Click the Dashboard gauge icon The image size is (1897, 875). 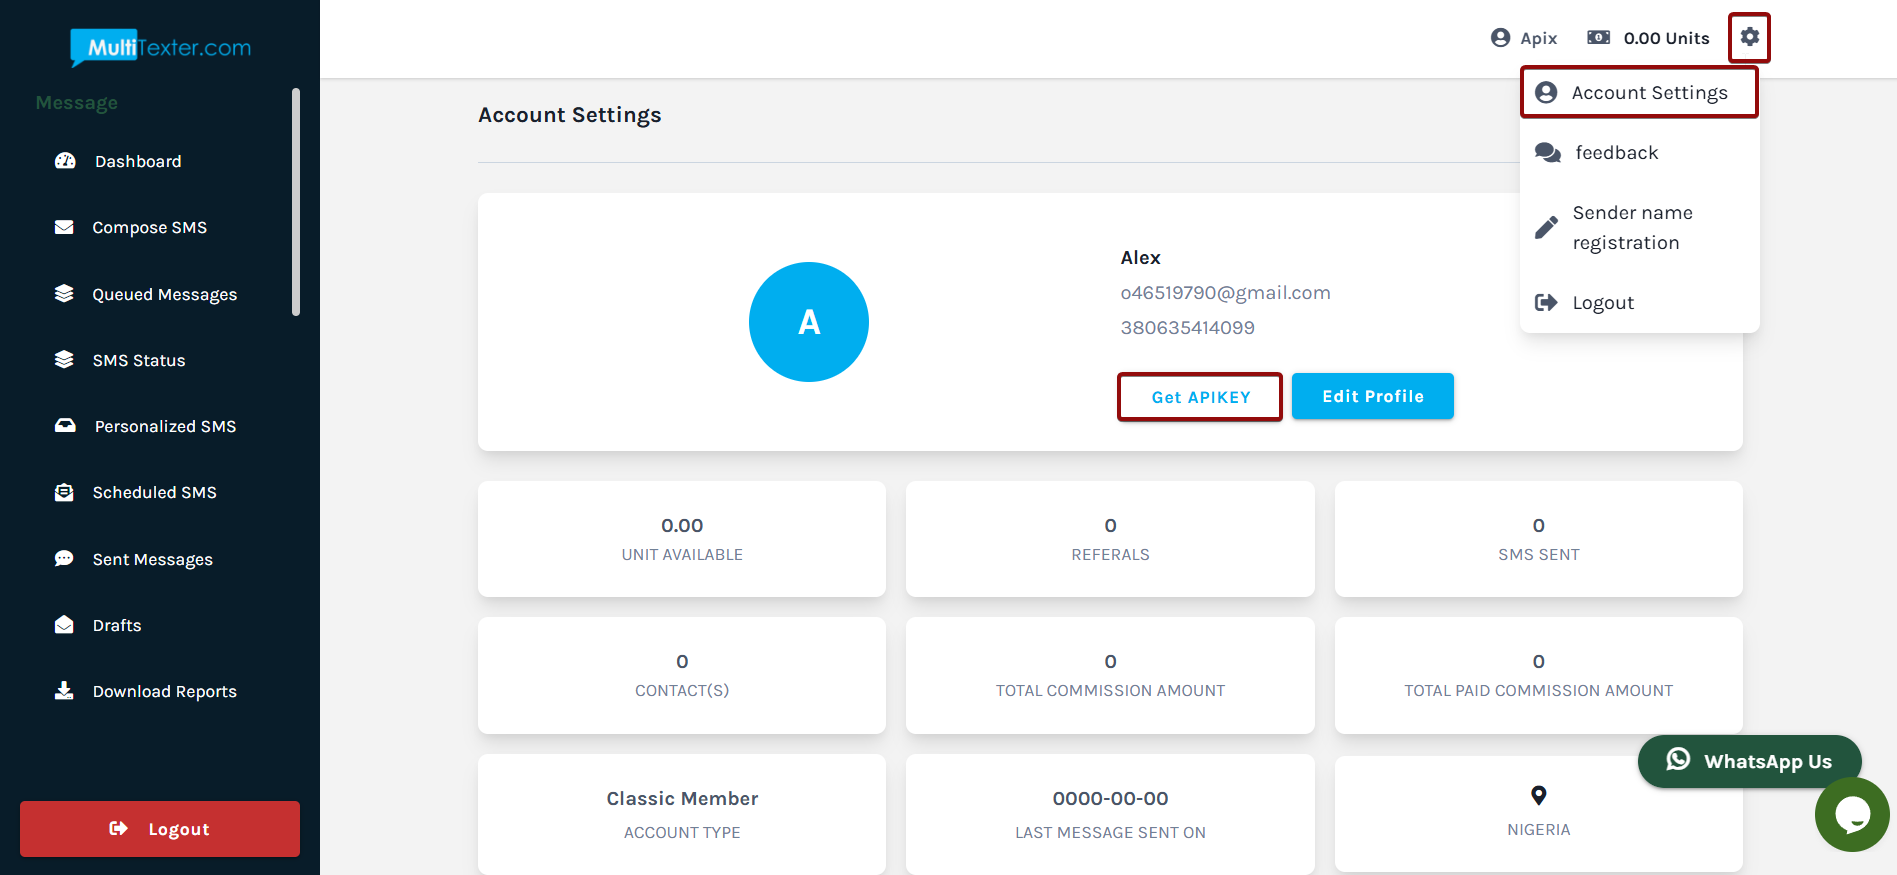(x=65, y=161)
